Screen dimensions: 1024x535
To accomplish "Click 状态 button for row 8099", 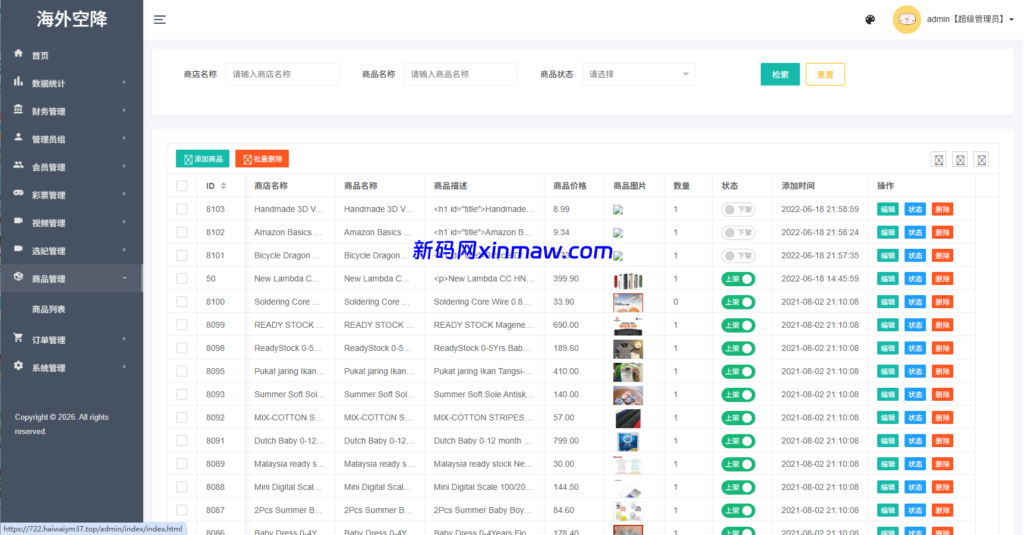I will click(x=915, y=325).
